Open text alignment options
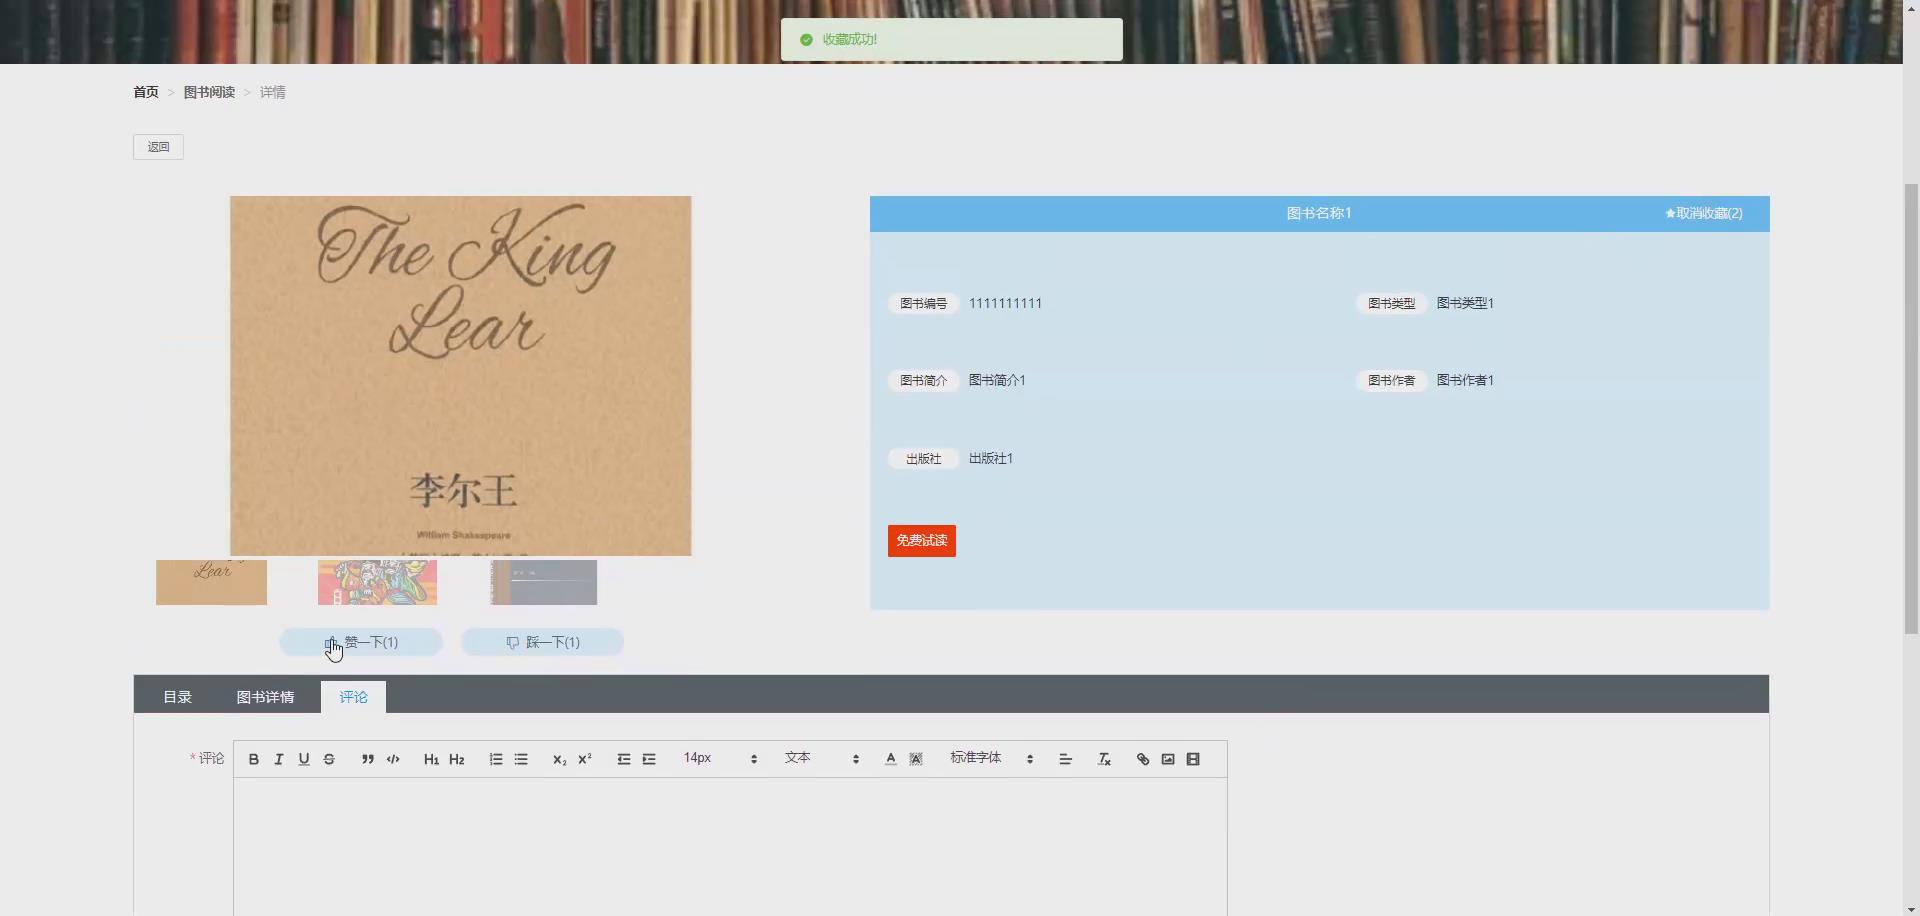Viewport: 1920px width, 916px height. coord(1065,759)
